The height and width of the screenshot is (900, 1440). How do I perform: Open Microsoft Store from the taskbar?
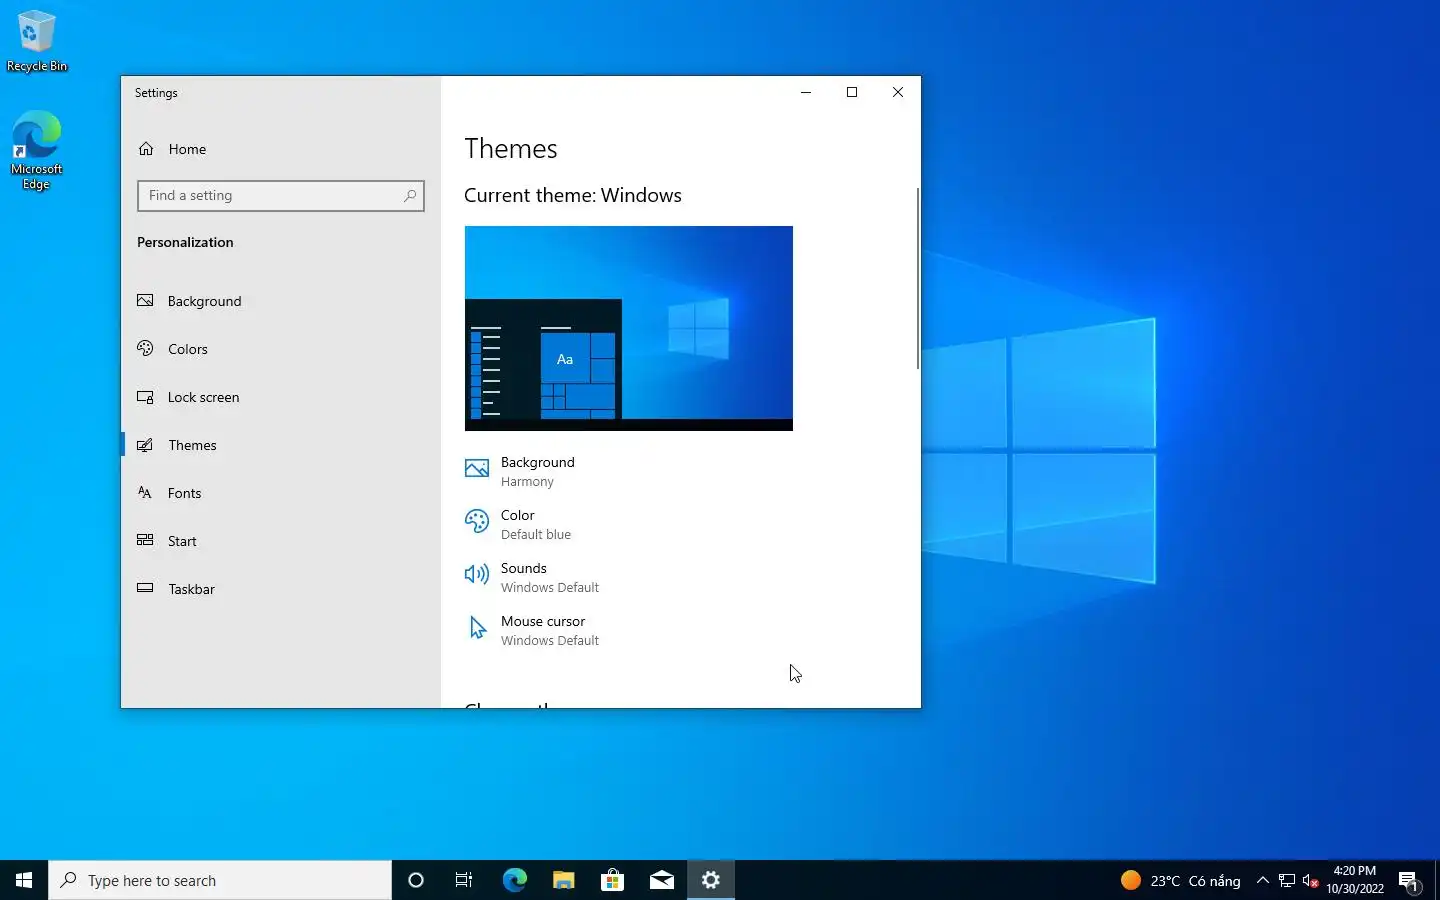pyautogui.click(x=612, y=880)
